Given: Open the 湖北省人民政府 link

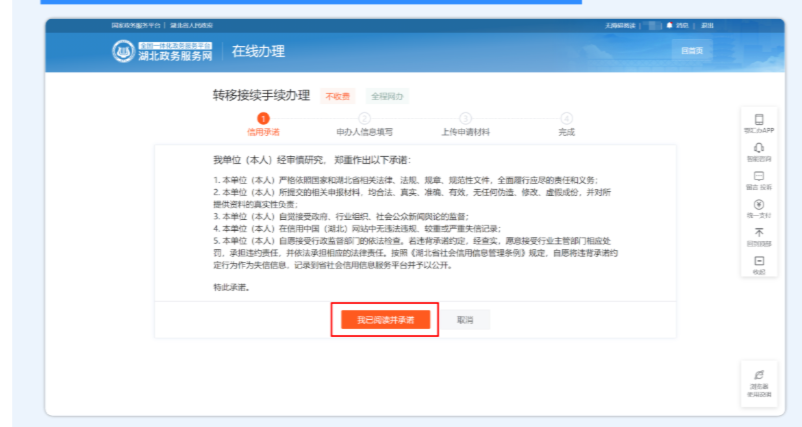Looking at the screenshot, I should (191, 25).
